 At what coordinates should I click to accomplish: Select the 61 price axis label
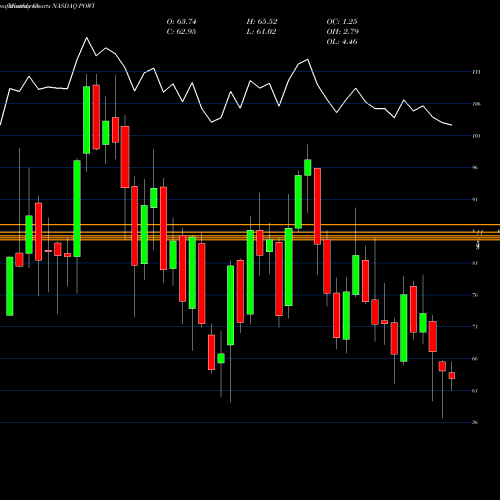475,391
